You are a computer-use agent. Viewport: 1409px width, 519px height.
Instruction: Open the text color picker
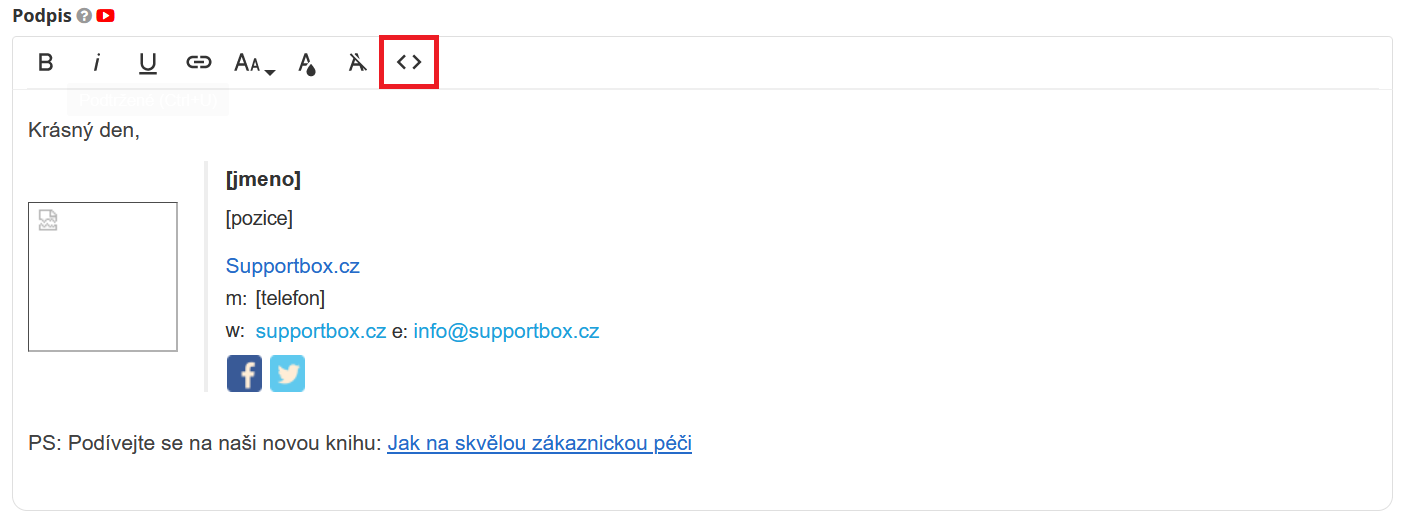tap(307, 64)
